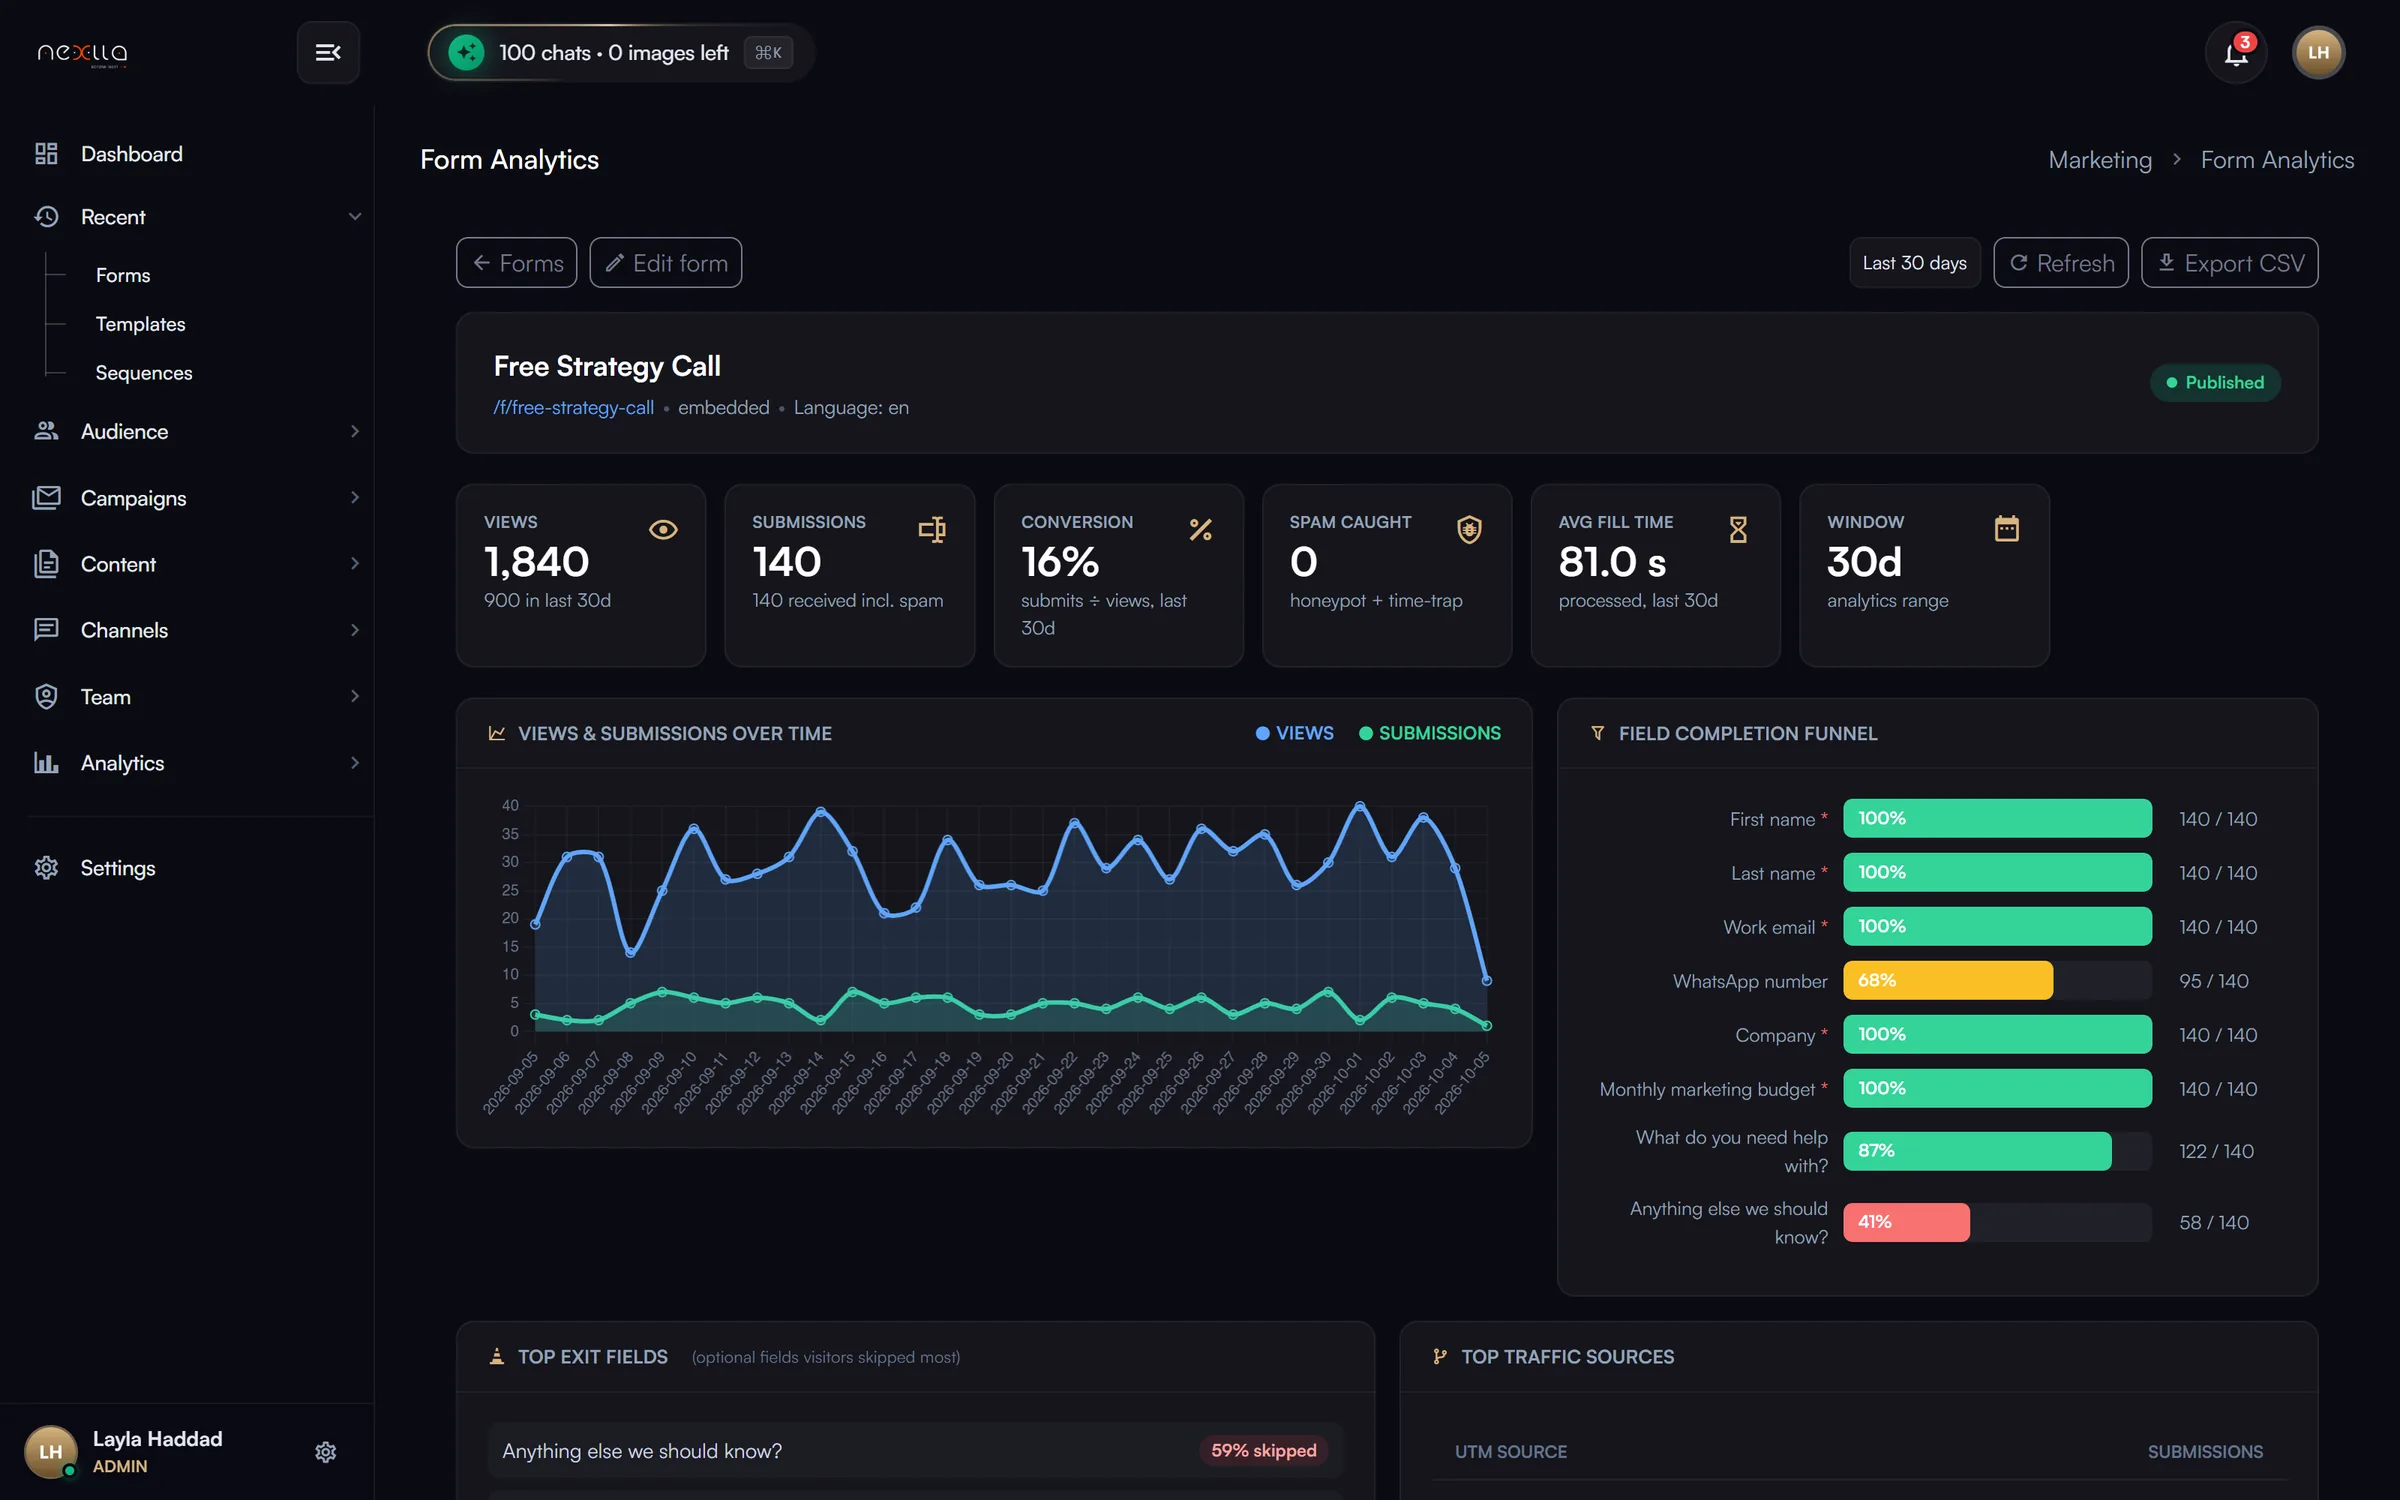Viewport: 2400px width, 1500px height.
Task: Go back with the Forms button
Action: tap(516, 262)
